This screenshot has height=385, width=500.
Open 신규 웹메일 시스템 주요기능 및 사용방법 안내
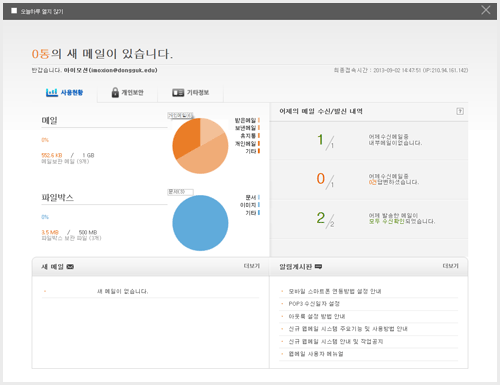click(348, 329)
